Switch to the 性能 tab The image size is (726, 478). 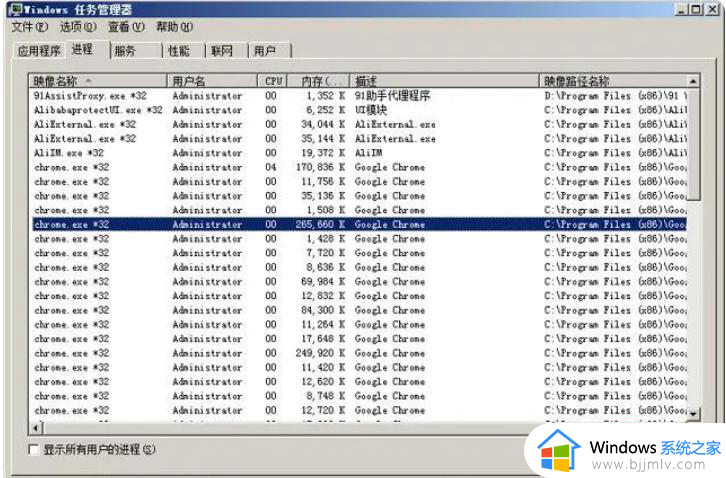coord(184,51)
